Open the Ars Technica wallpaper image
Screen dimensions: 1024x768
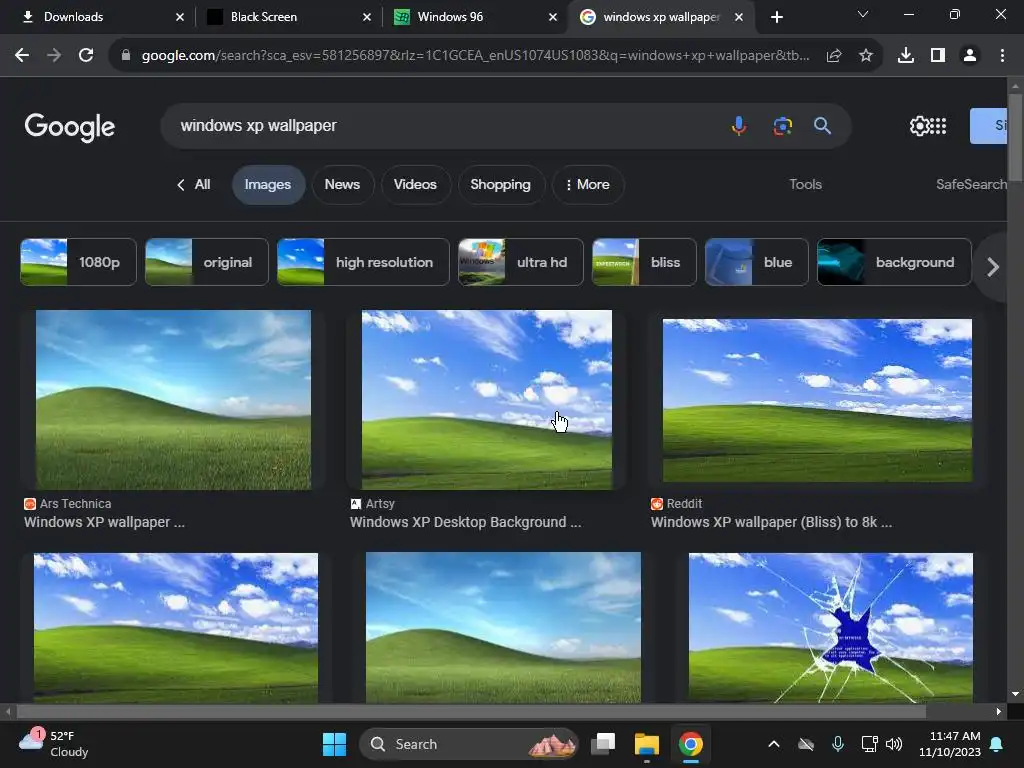tap(173, 400)
